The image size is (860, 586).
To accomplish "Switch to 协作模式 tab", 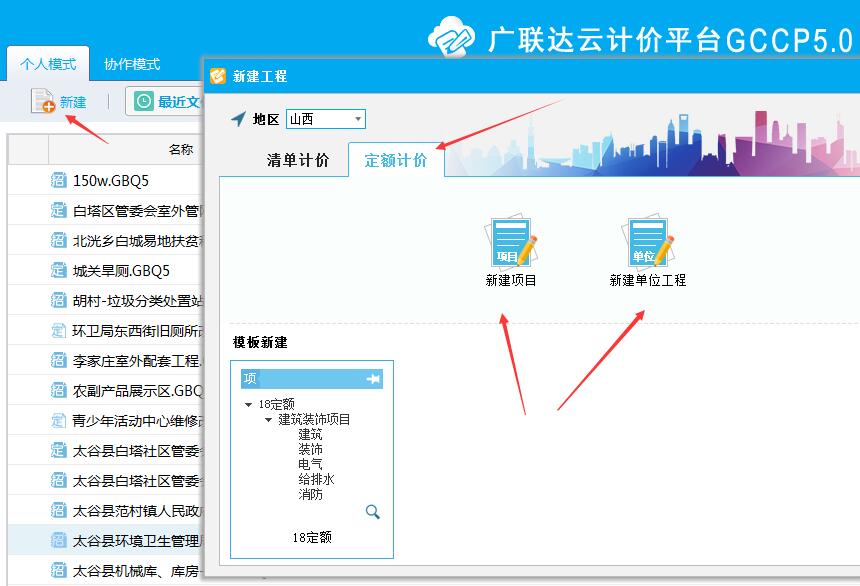I will (x=132, y=64).
